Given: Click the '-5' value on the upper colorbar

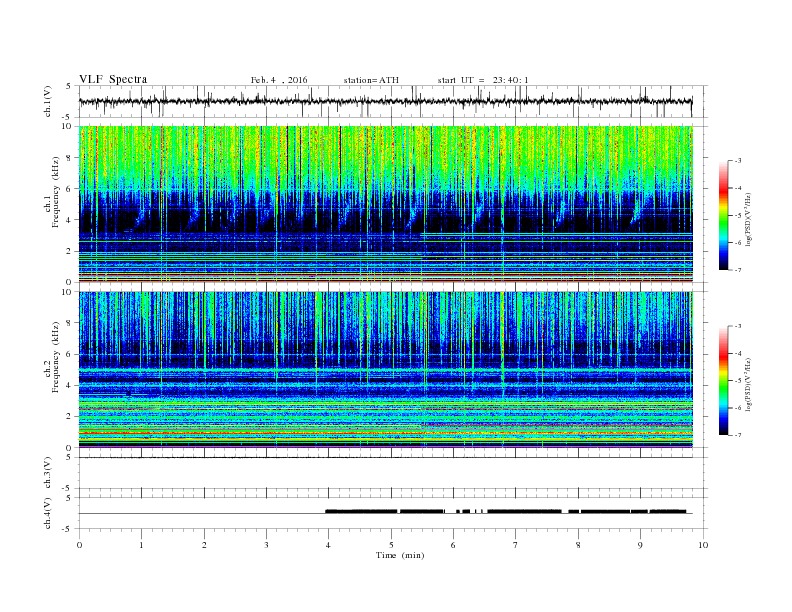Looking at the screenshot, I should [x=737, y=215].
